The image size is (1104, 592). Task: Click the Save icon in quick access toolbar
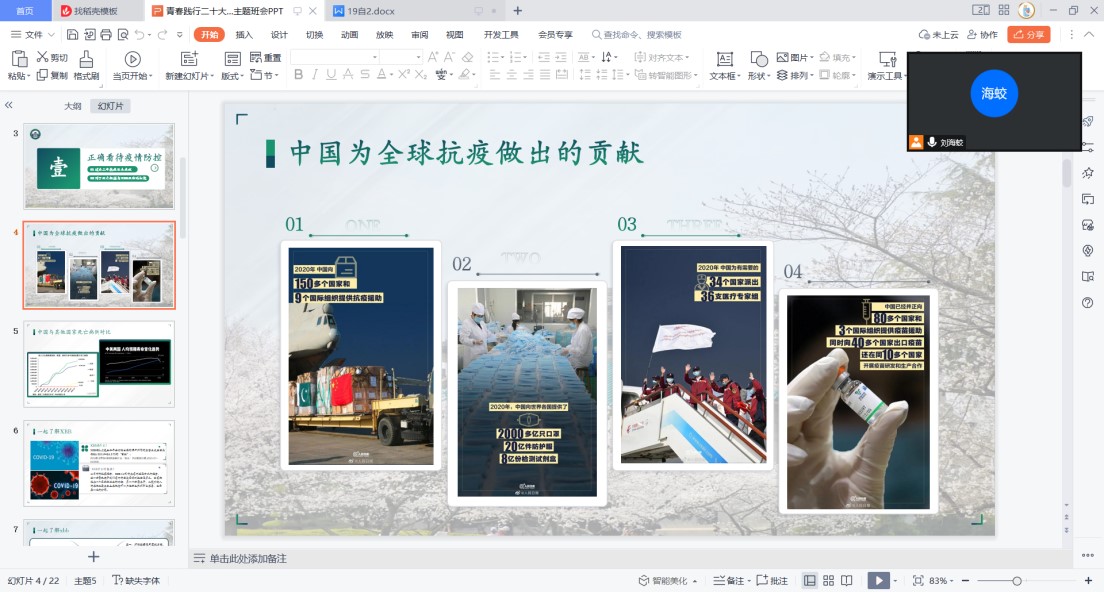[x=70, y=34]
